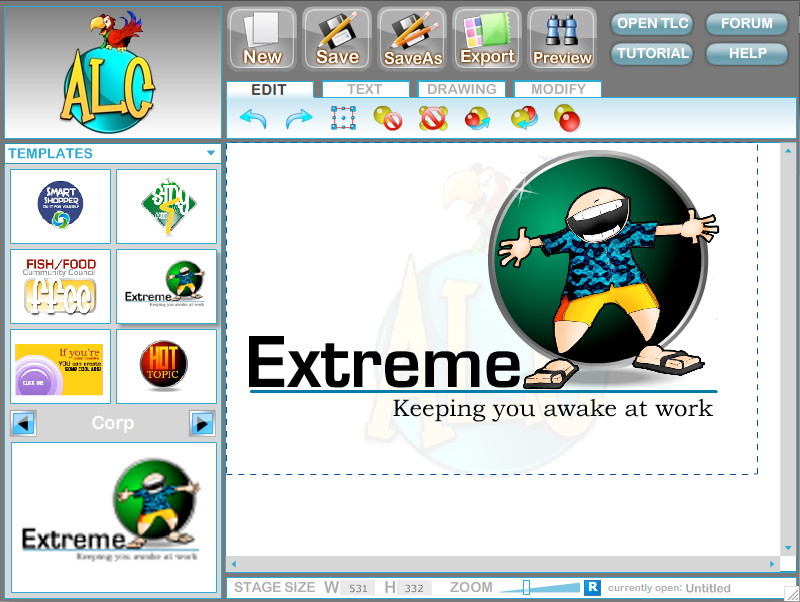Select the Fish/Food Community Council template

tap(60, 286)
